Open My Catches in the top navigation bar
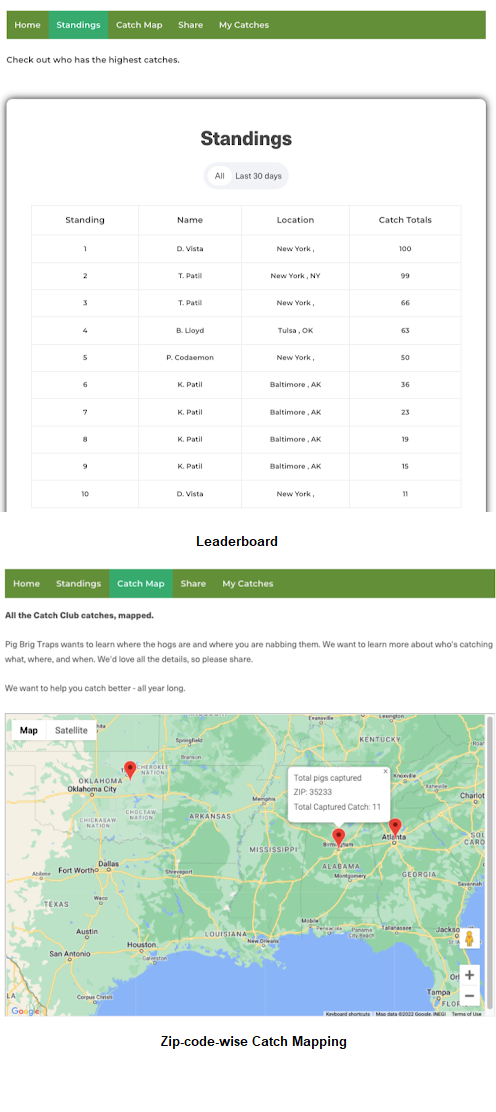The image size is (496, 1112). [x=243, y=25]
